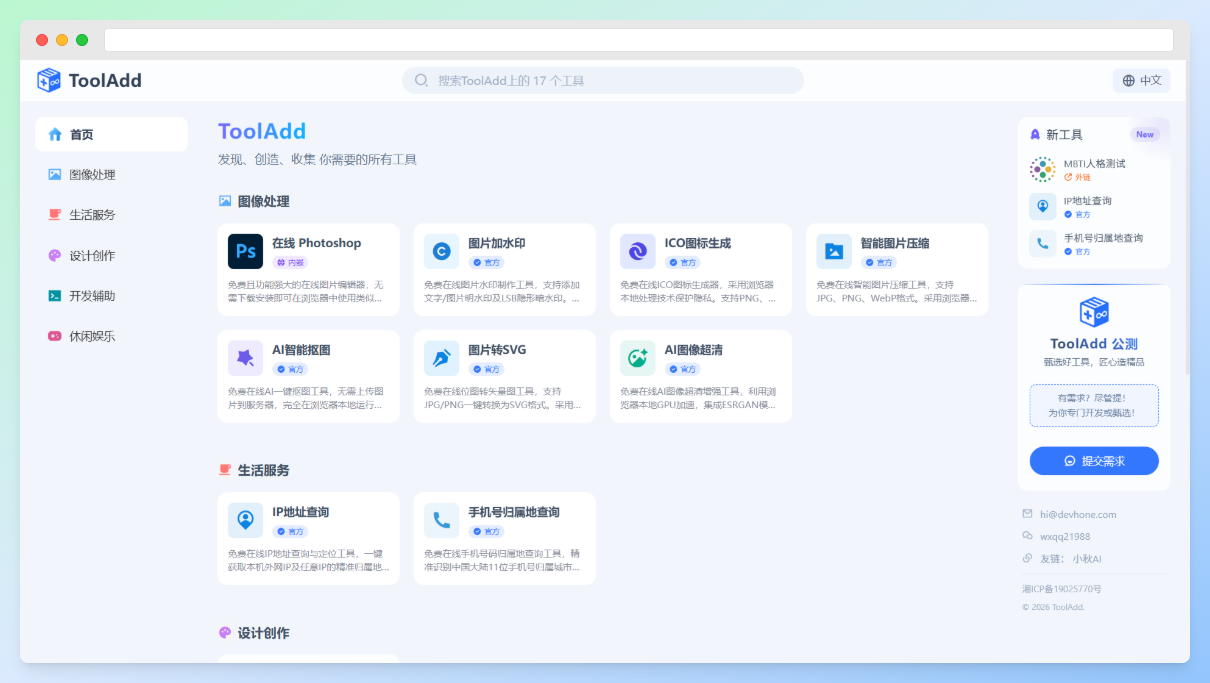Navigate to 开发辅助 sidebar item

coord(92,296)
